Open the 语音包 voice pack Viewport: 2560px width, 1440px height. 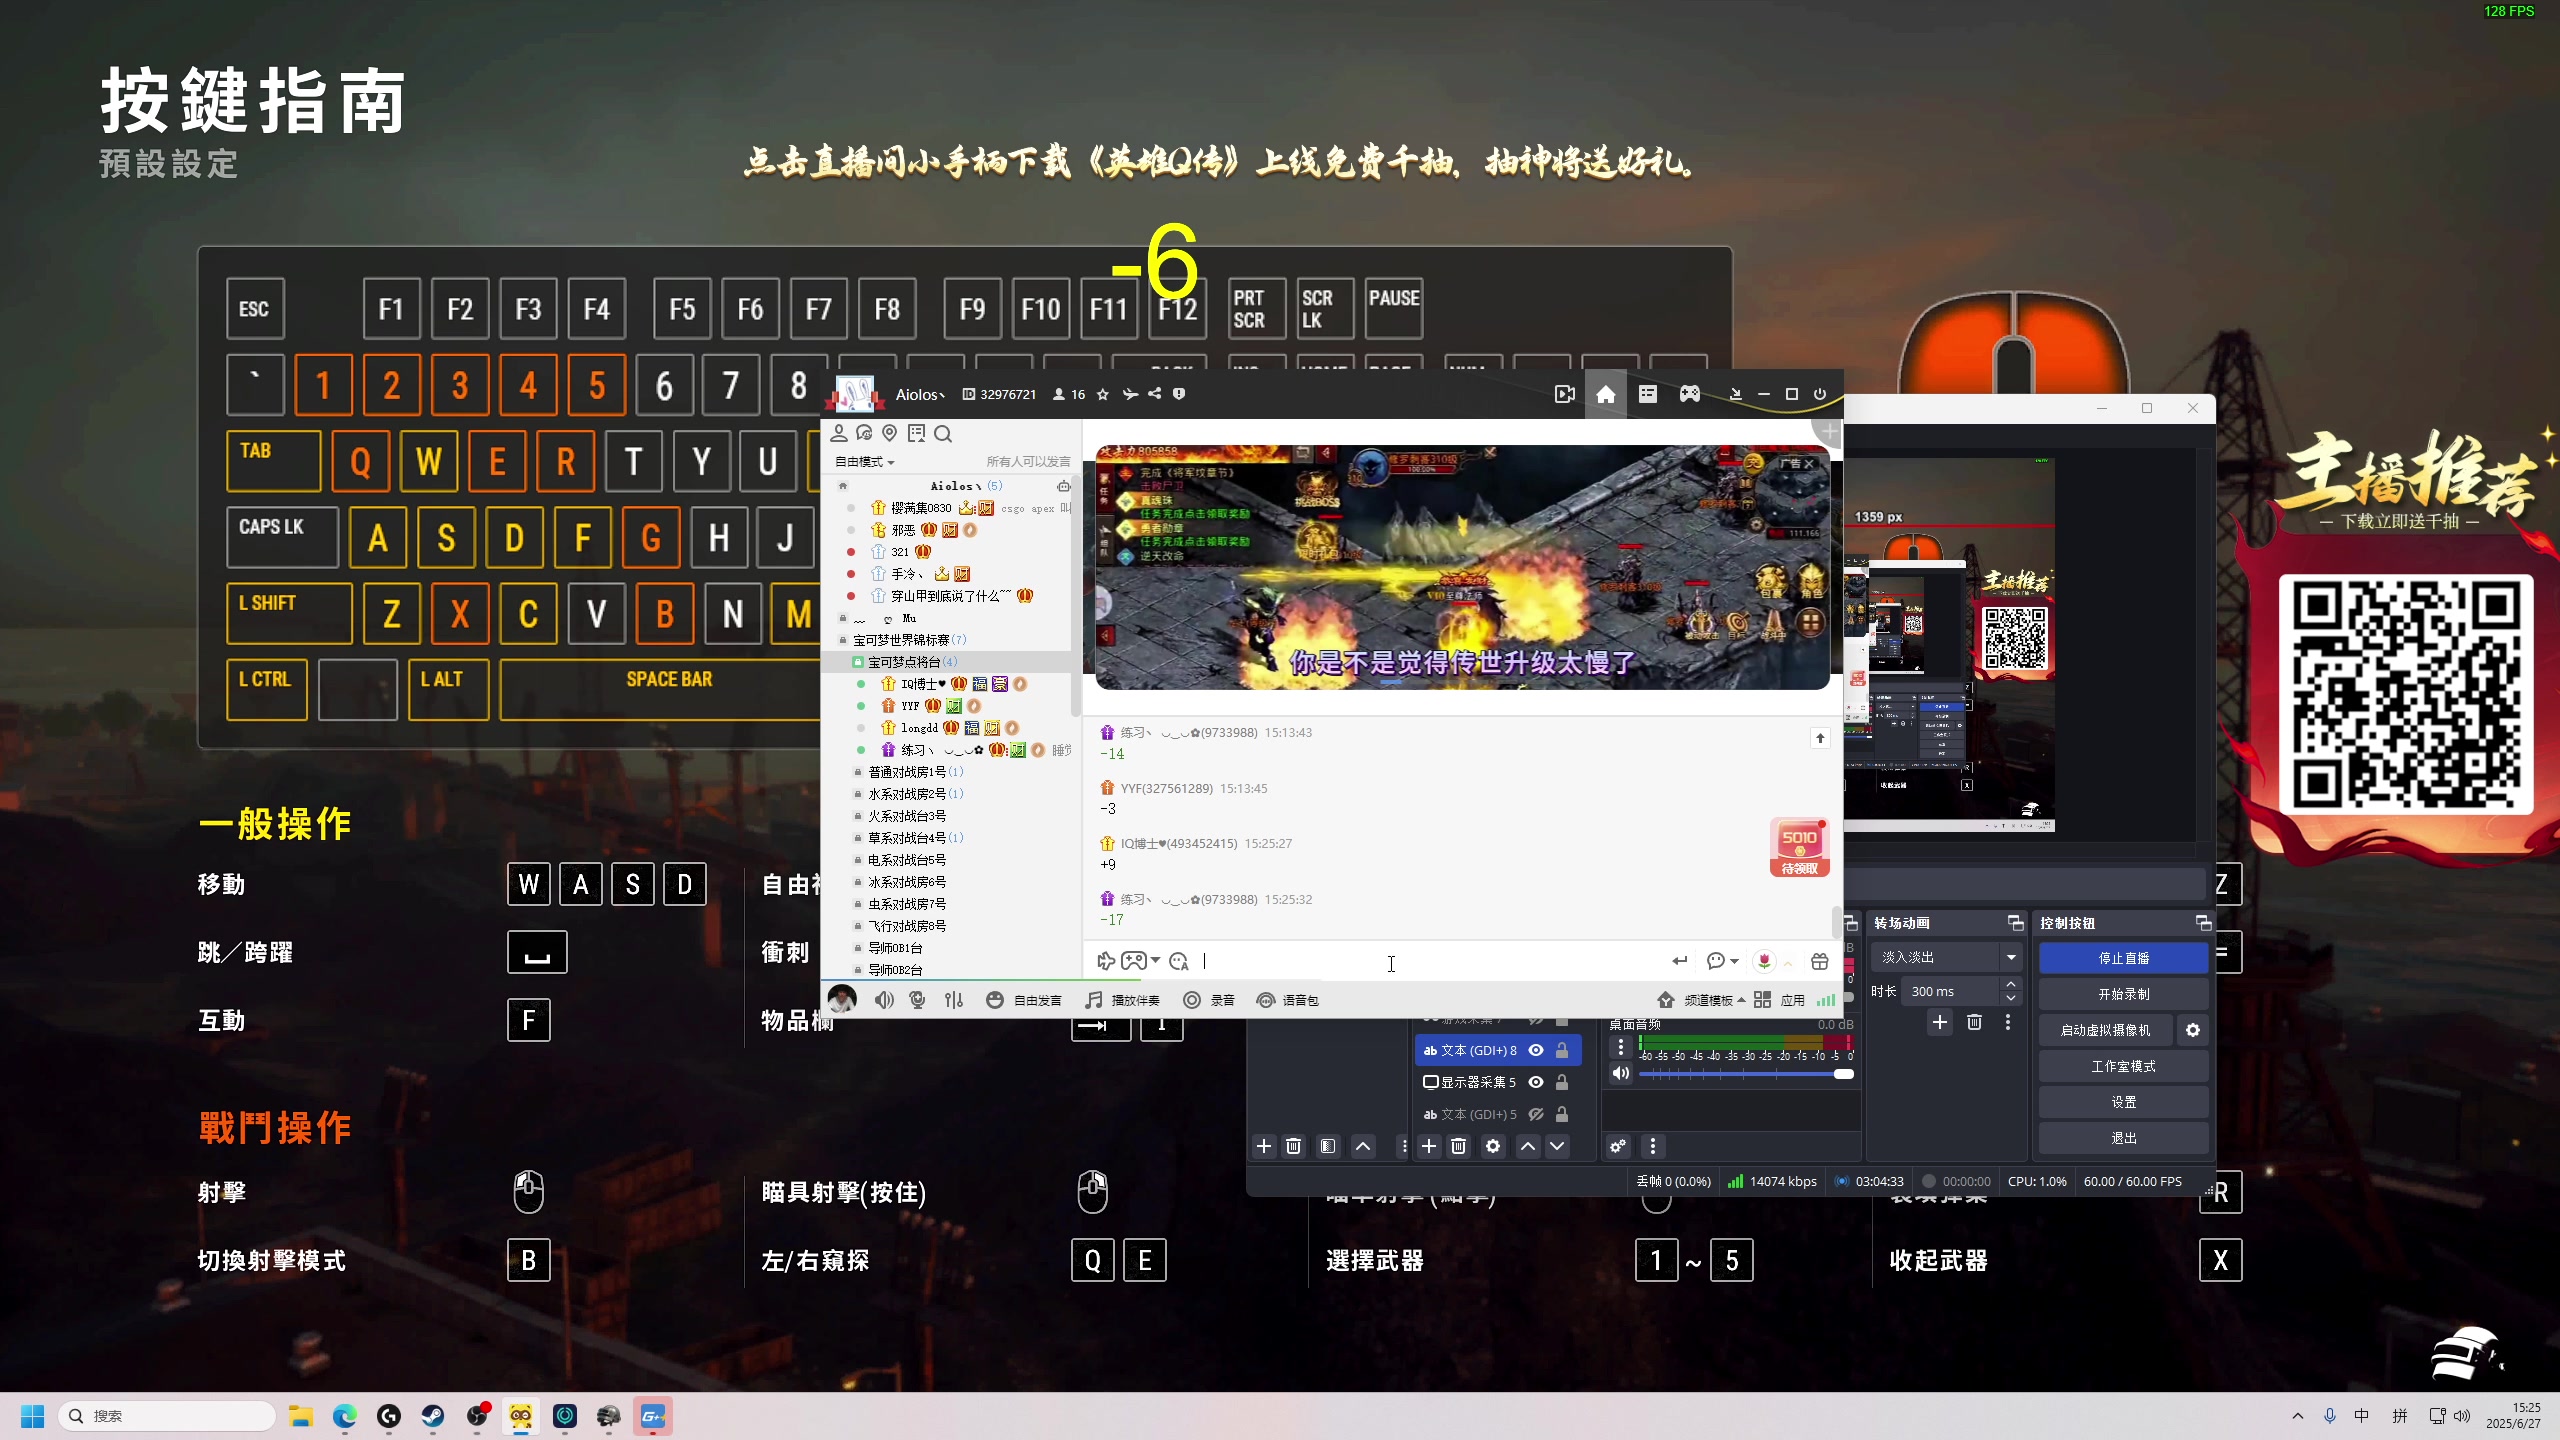[1288, 1000]
